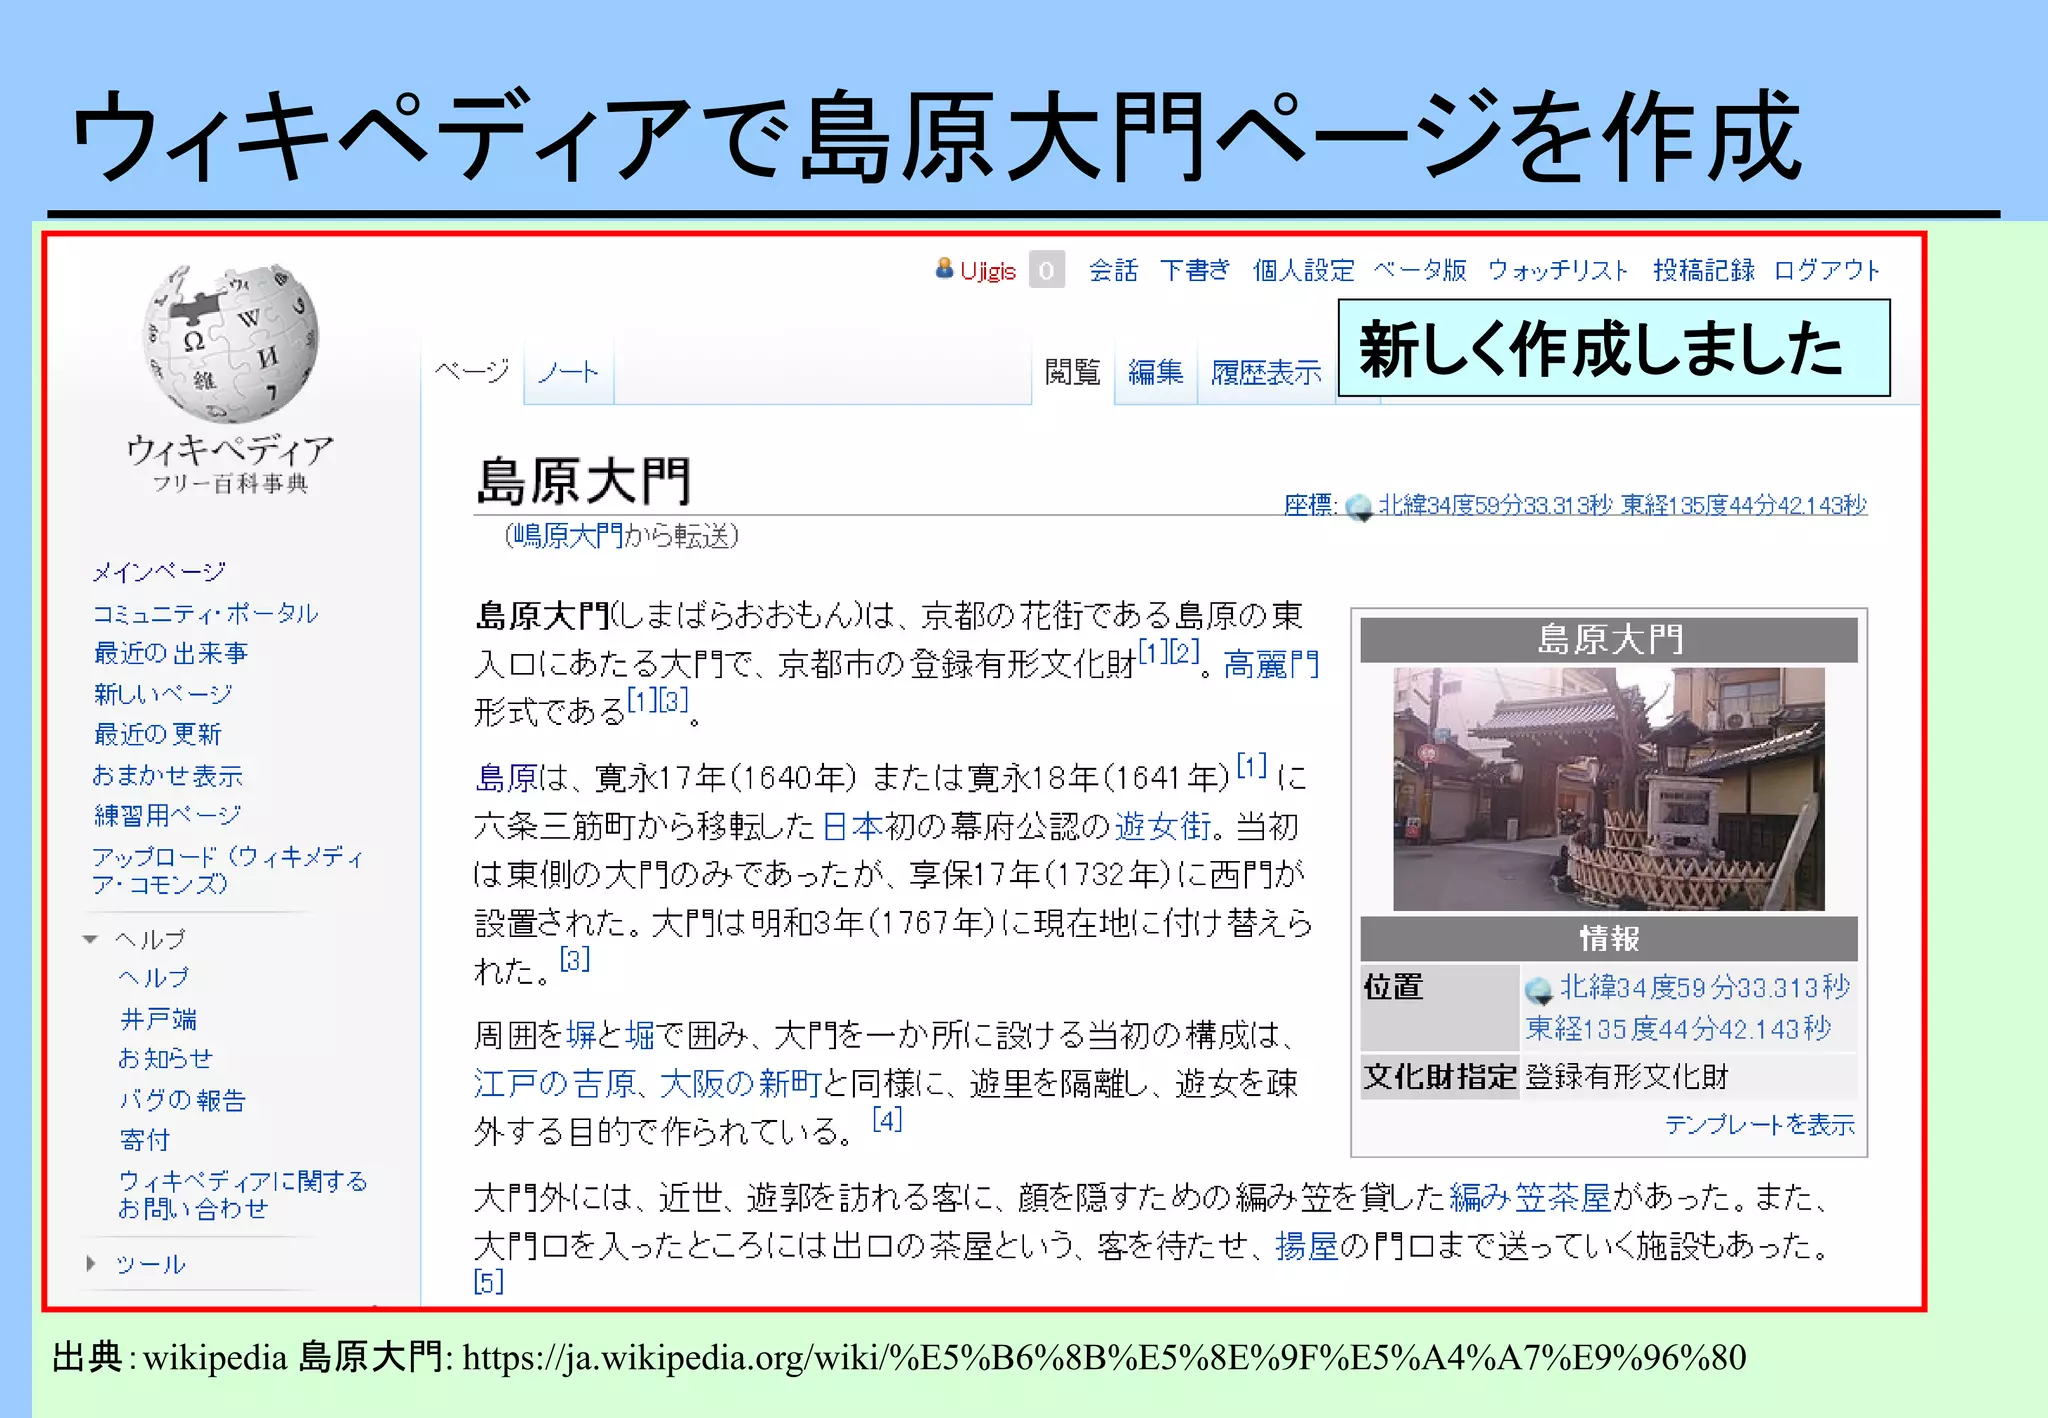Open the 投稿記録 link
This screenshot has height=1418, width=2048.
point(1704,270)
